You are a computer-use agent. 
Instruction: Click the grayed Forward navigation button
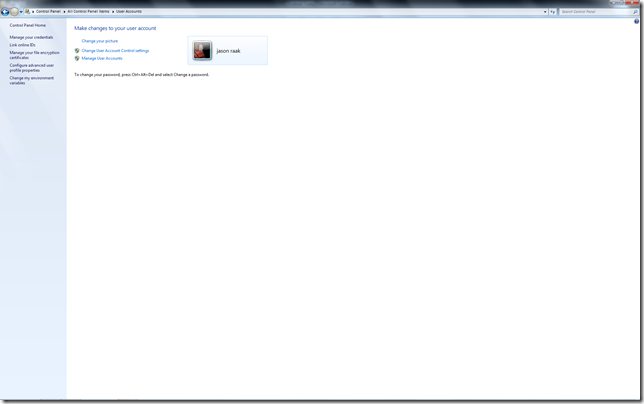pos(14,12)
